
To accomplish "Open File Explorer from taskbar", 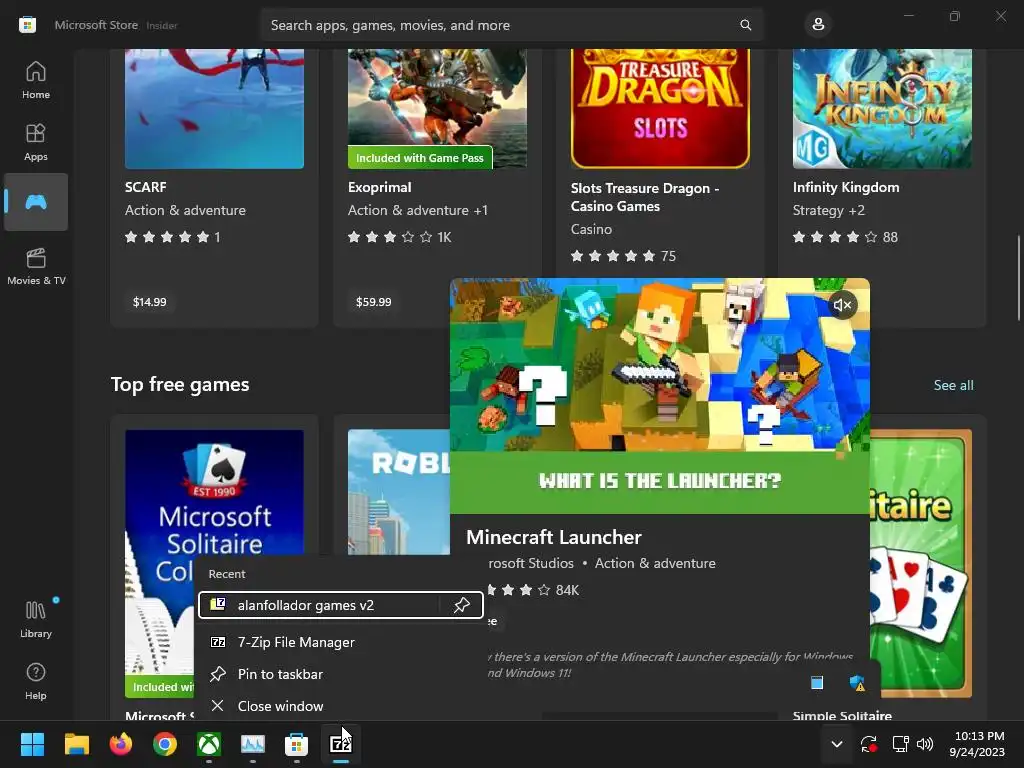I will pos(76,744).
